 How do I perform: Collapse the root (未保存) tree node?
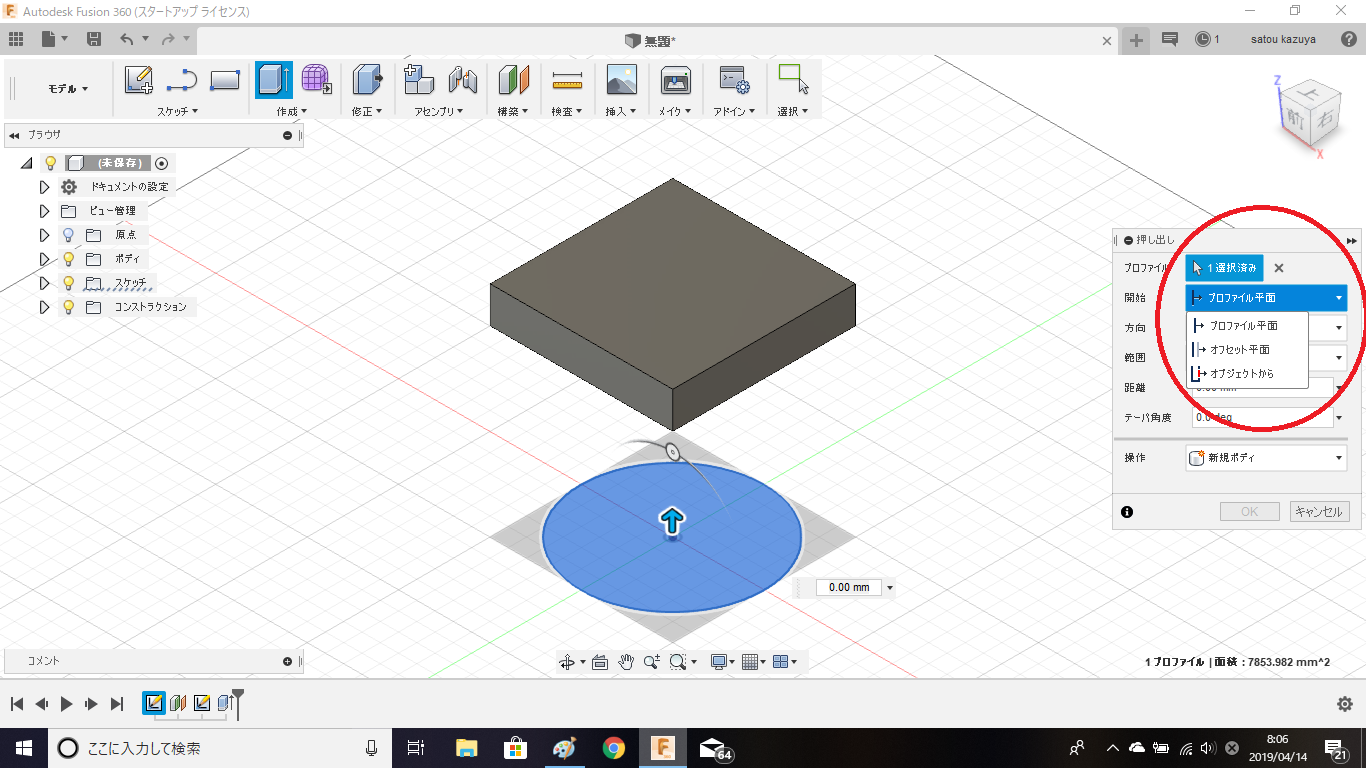(x=26, y=163)
